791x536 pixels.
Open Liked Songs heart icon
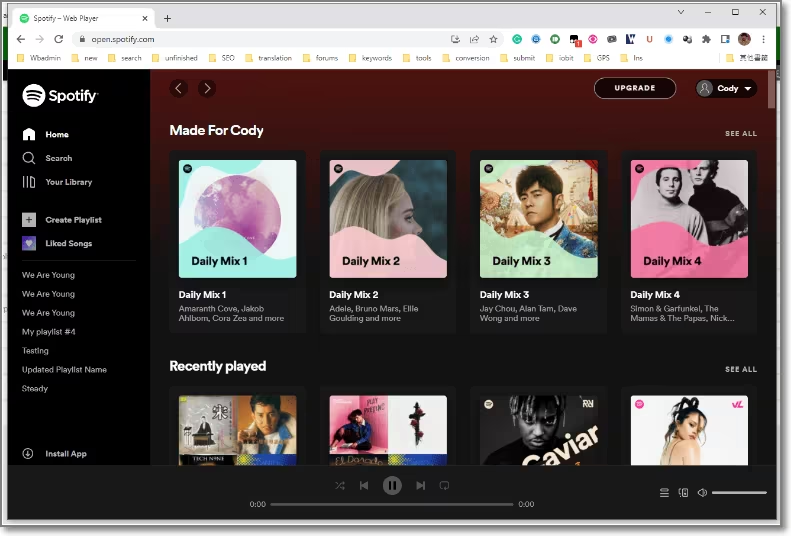(x=29, y=243)
